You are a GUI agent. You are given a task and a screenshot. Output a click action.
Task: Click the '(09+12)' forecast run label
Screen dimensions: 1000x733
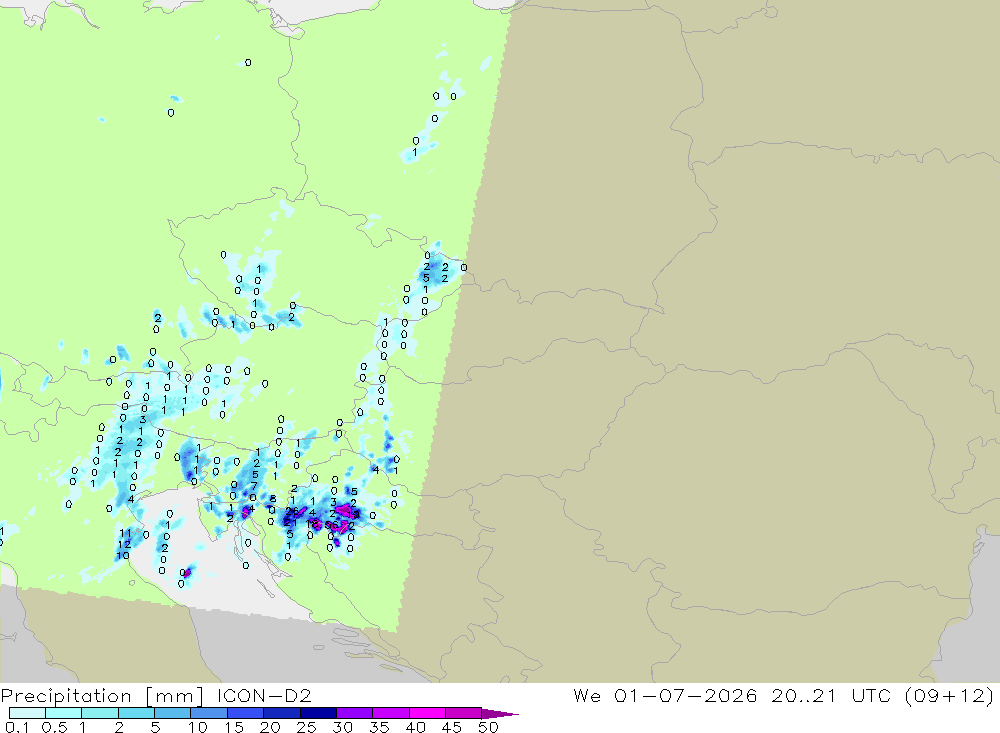point(949,696)
